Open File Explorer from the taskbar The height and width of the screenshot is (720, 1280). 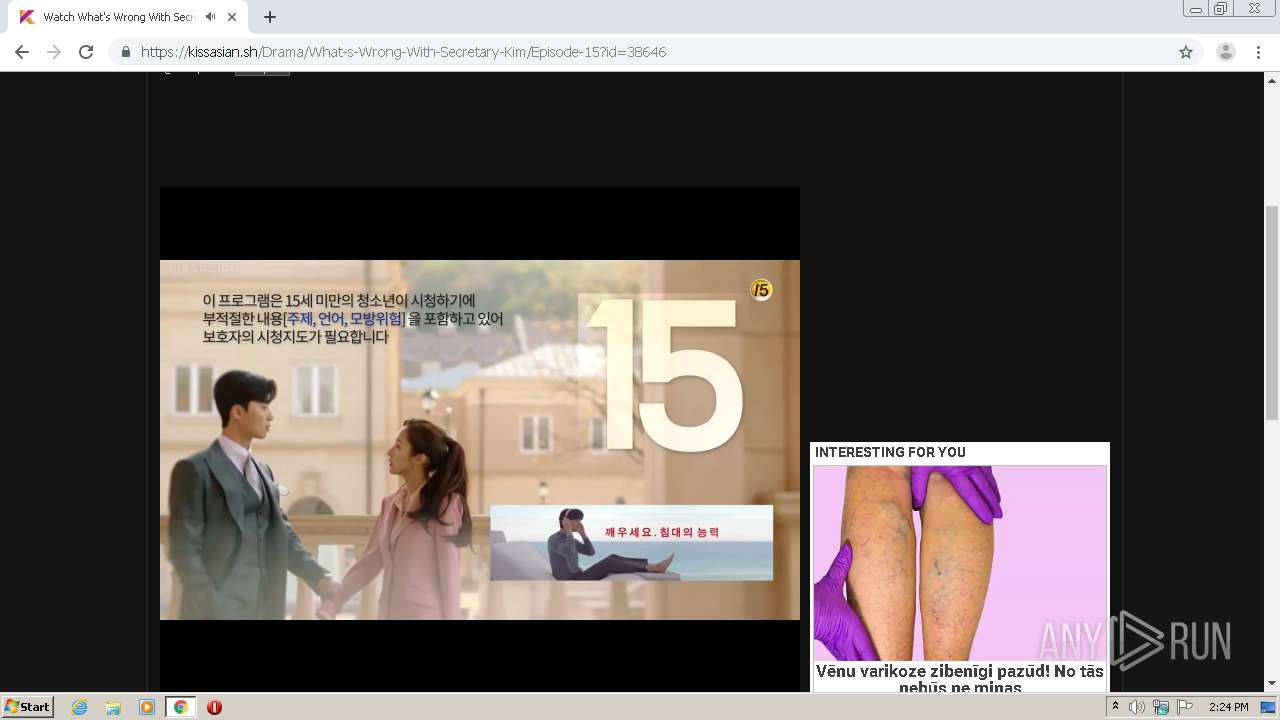[x=113, y=707]
